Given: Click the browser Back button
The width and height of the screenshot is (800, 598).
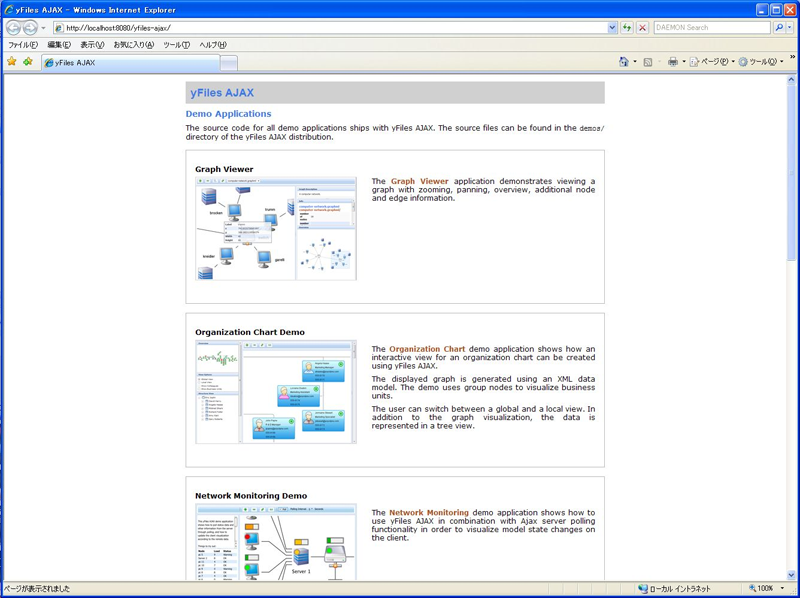Looking at the screenshot, I should [13, 28].
